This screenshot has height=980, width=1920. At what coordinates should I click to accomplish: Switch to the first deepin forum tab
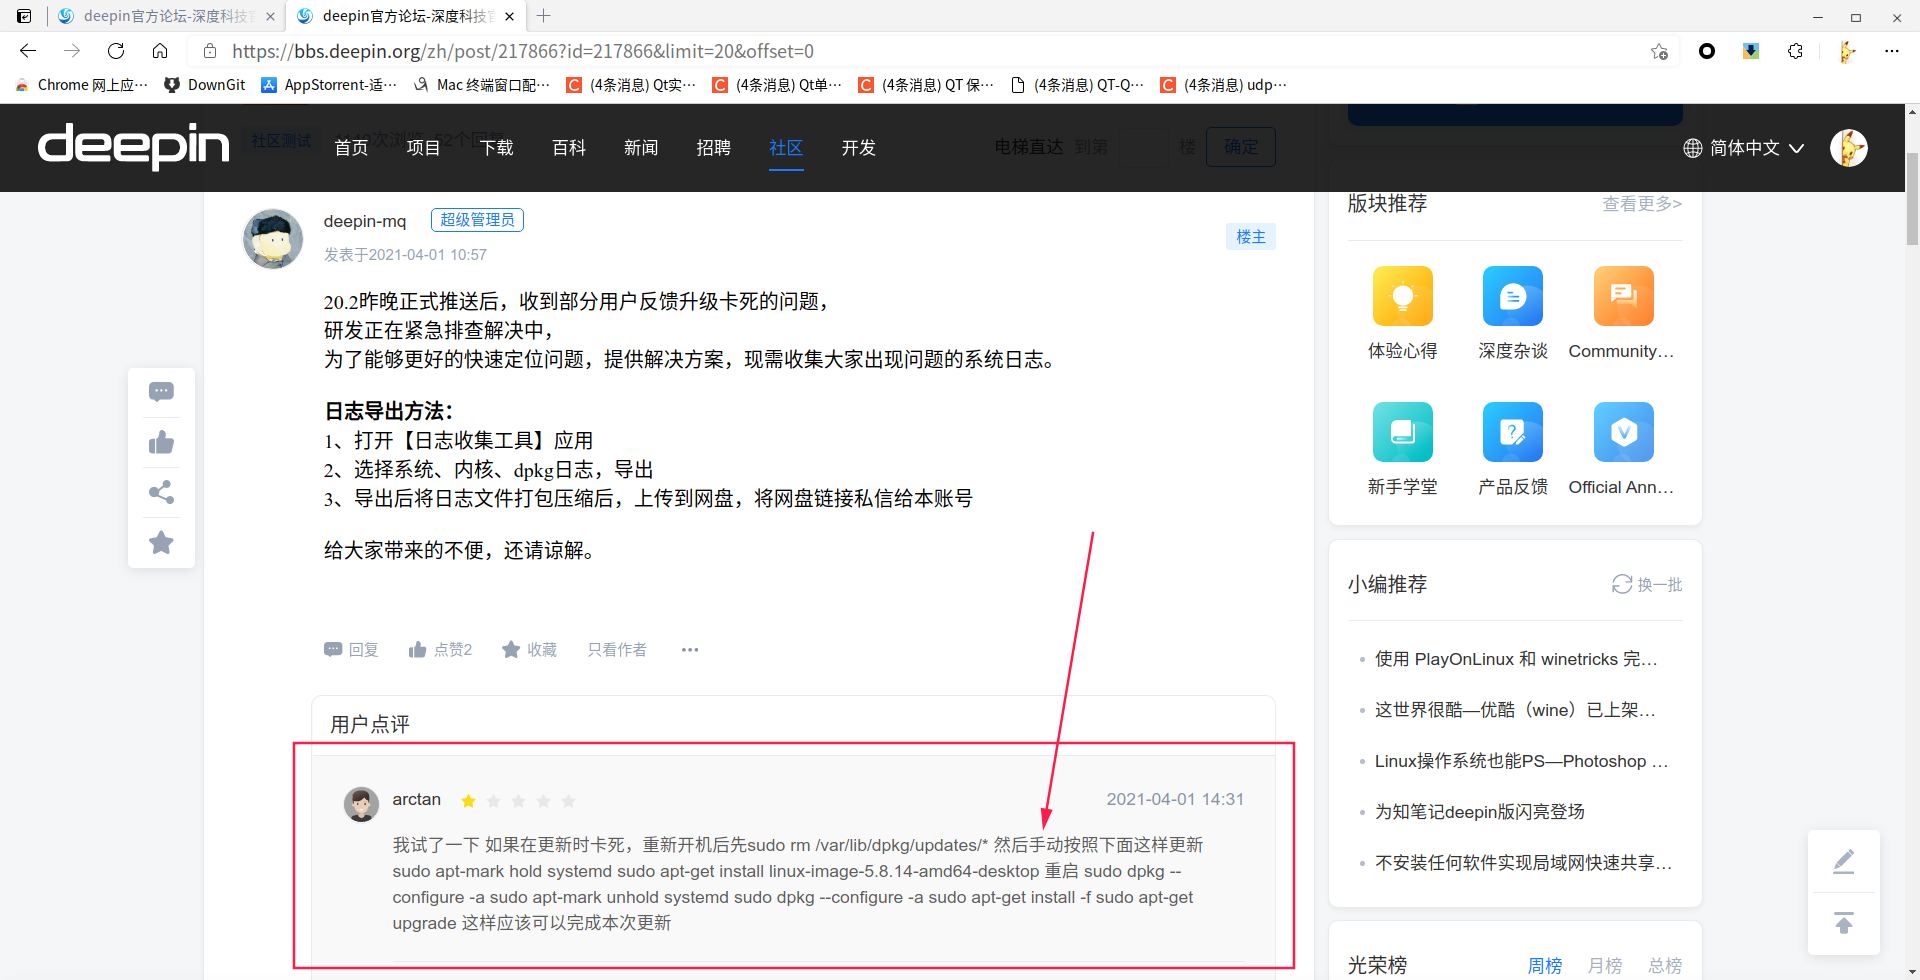(x=165, y=16)
